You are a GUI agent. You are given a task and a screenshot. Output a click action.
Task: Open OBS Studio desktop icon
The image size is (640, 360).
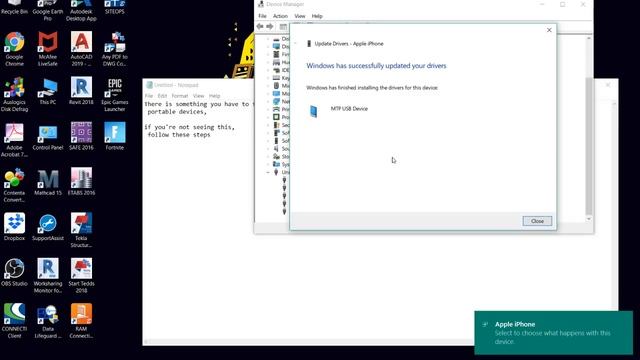pyautogui.click(x=14, y=273)
